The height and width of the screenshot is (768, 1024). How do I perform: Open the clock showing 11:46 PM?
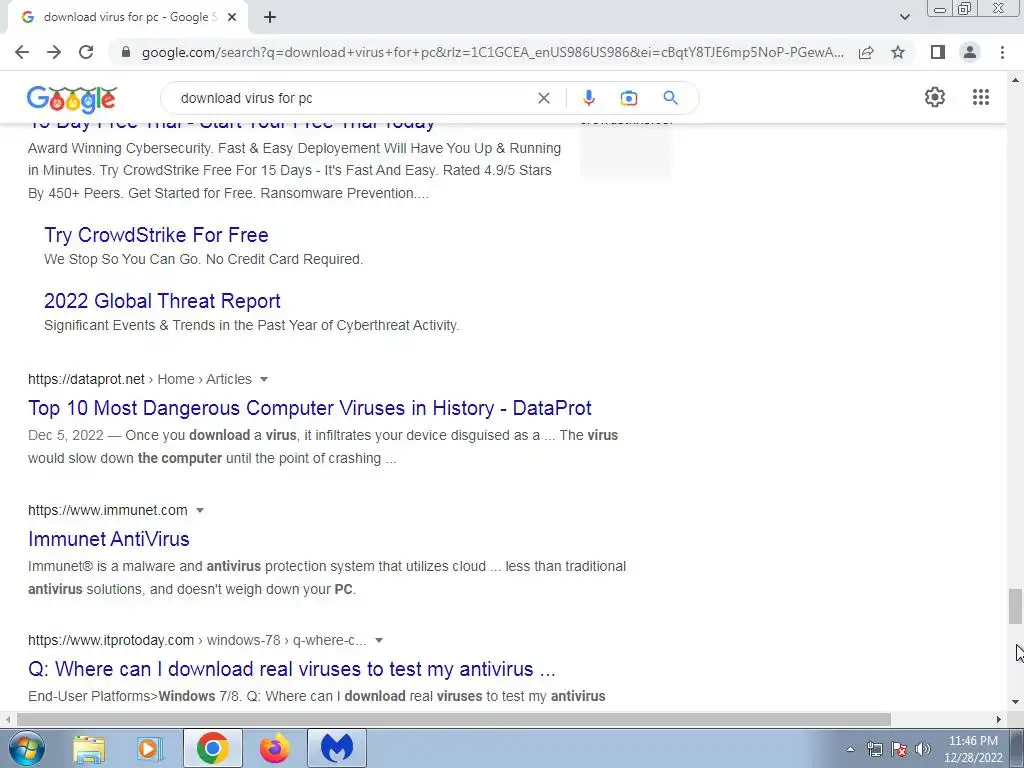click(972, 749)
